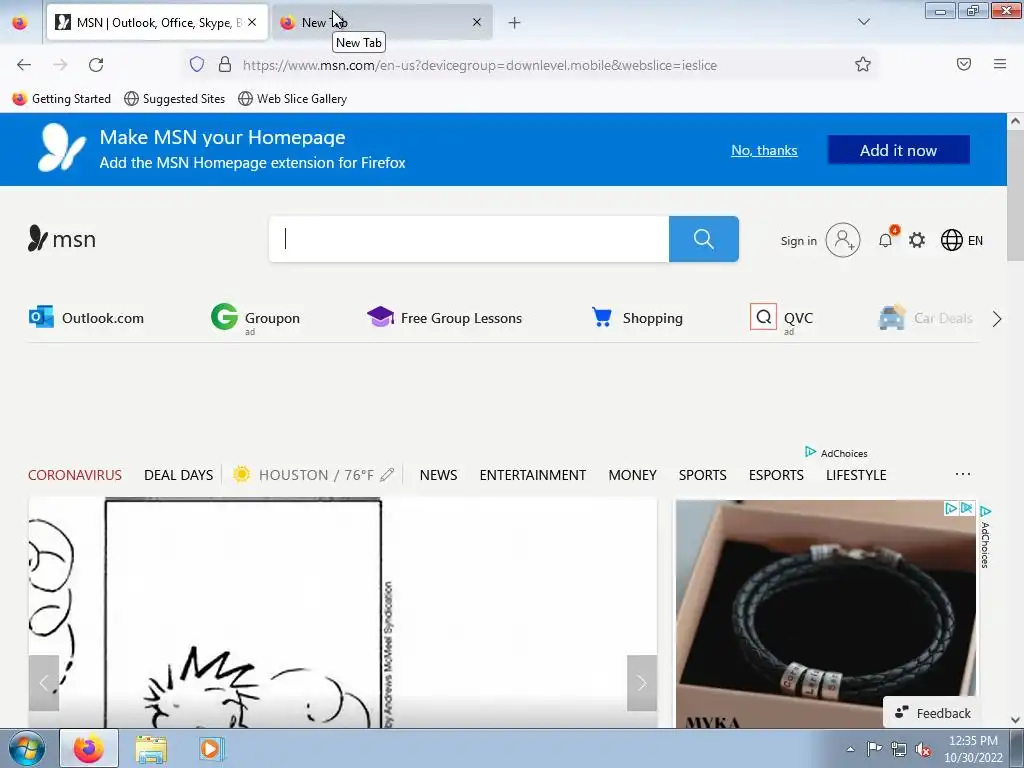Image resolution: width=1024 pixels, height=768 pixels.
Task: Open the Windows Start menu
Action: tap(27, 748)
